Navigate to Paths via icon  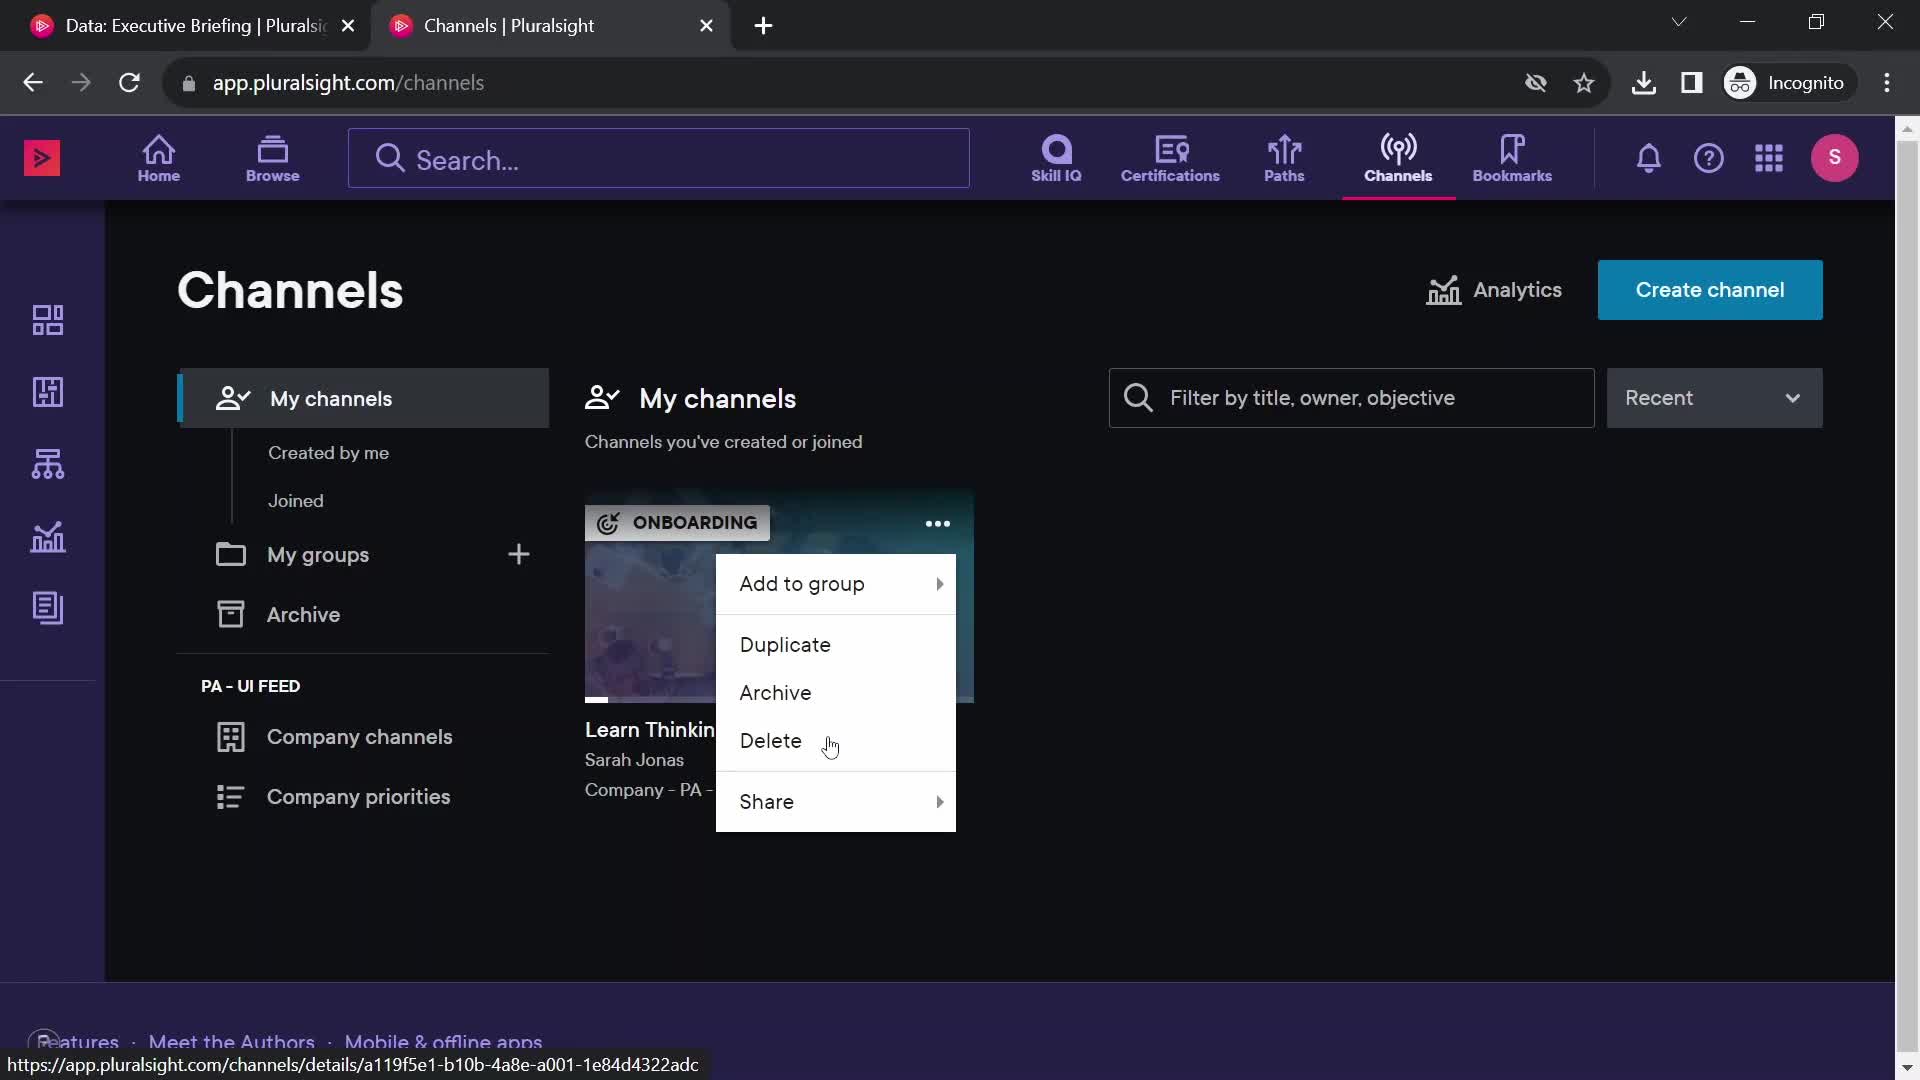pyautogui.click(x=1284, y=157)
